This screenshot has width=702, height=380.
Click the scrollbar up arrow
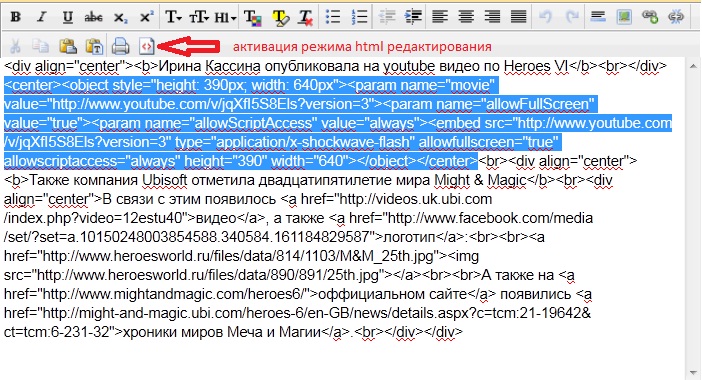693,66
